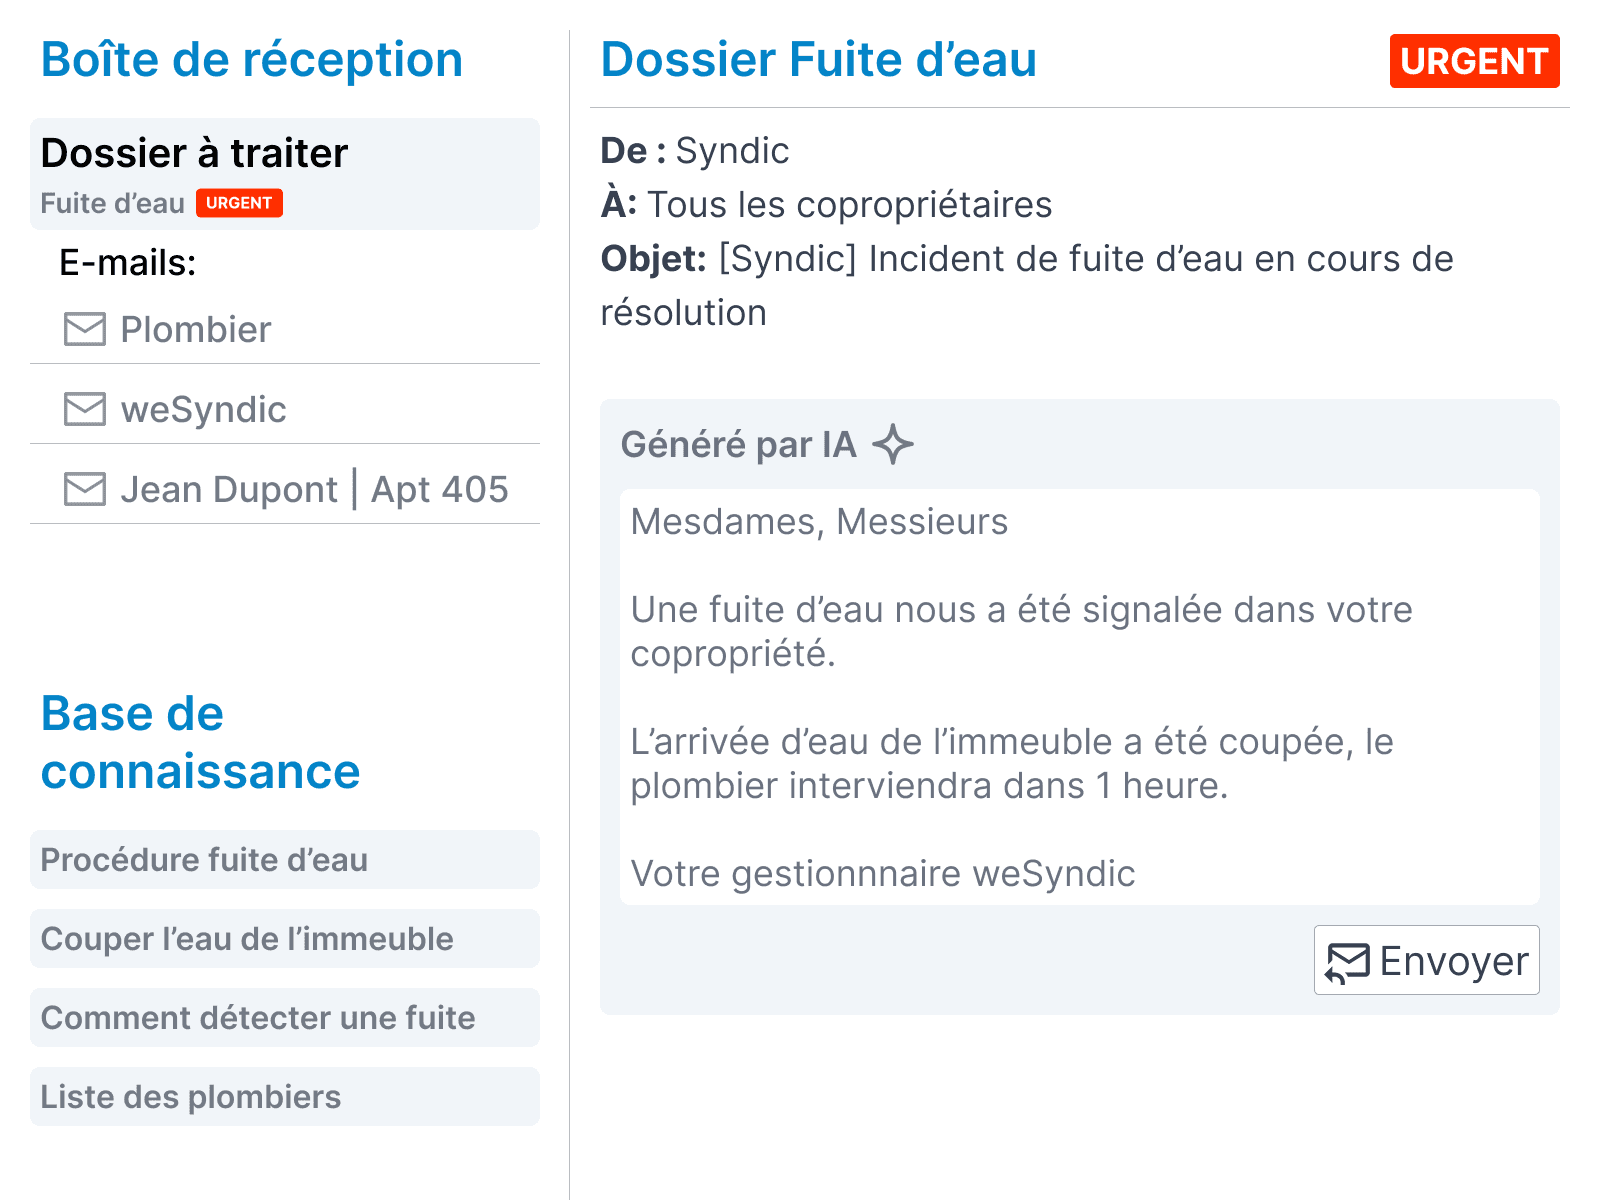Screen dimensions: 1600x1200
Task: Open Procédure fuite d'eau article
Action: 285,859
